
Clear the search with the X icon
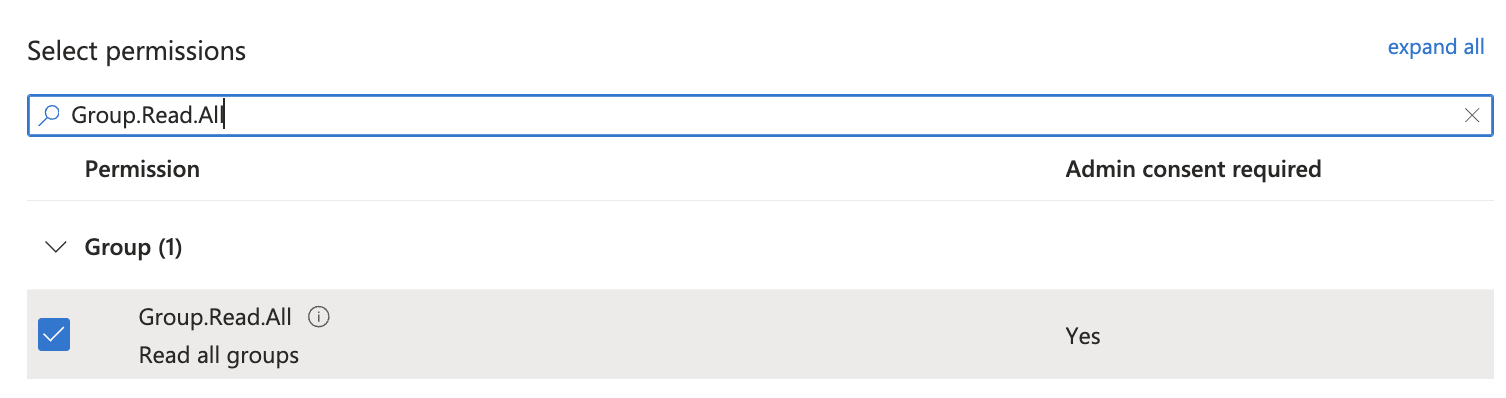pyautogui.click(x=1471, y=115)
